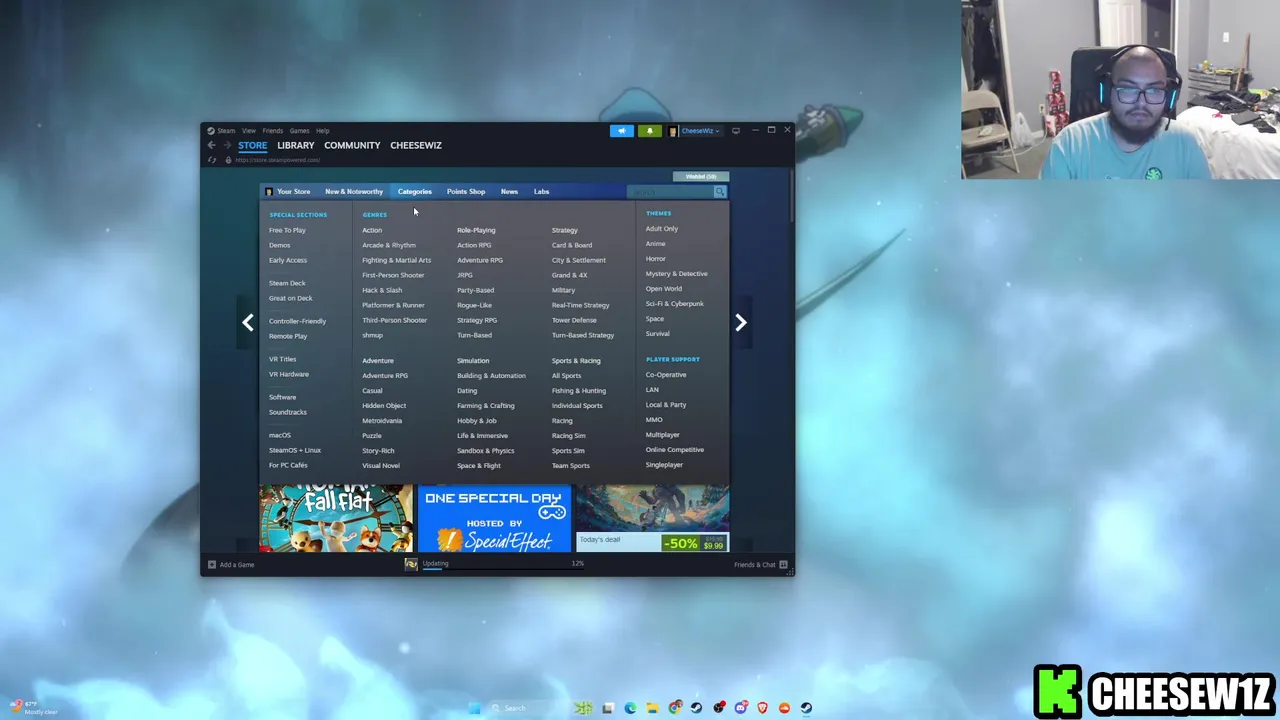The width and height of the screenshot is (1280, 720).
Task: Select the STORE tab
Action: pyautogui.click(x=253, y=145)
